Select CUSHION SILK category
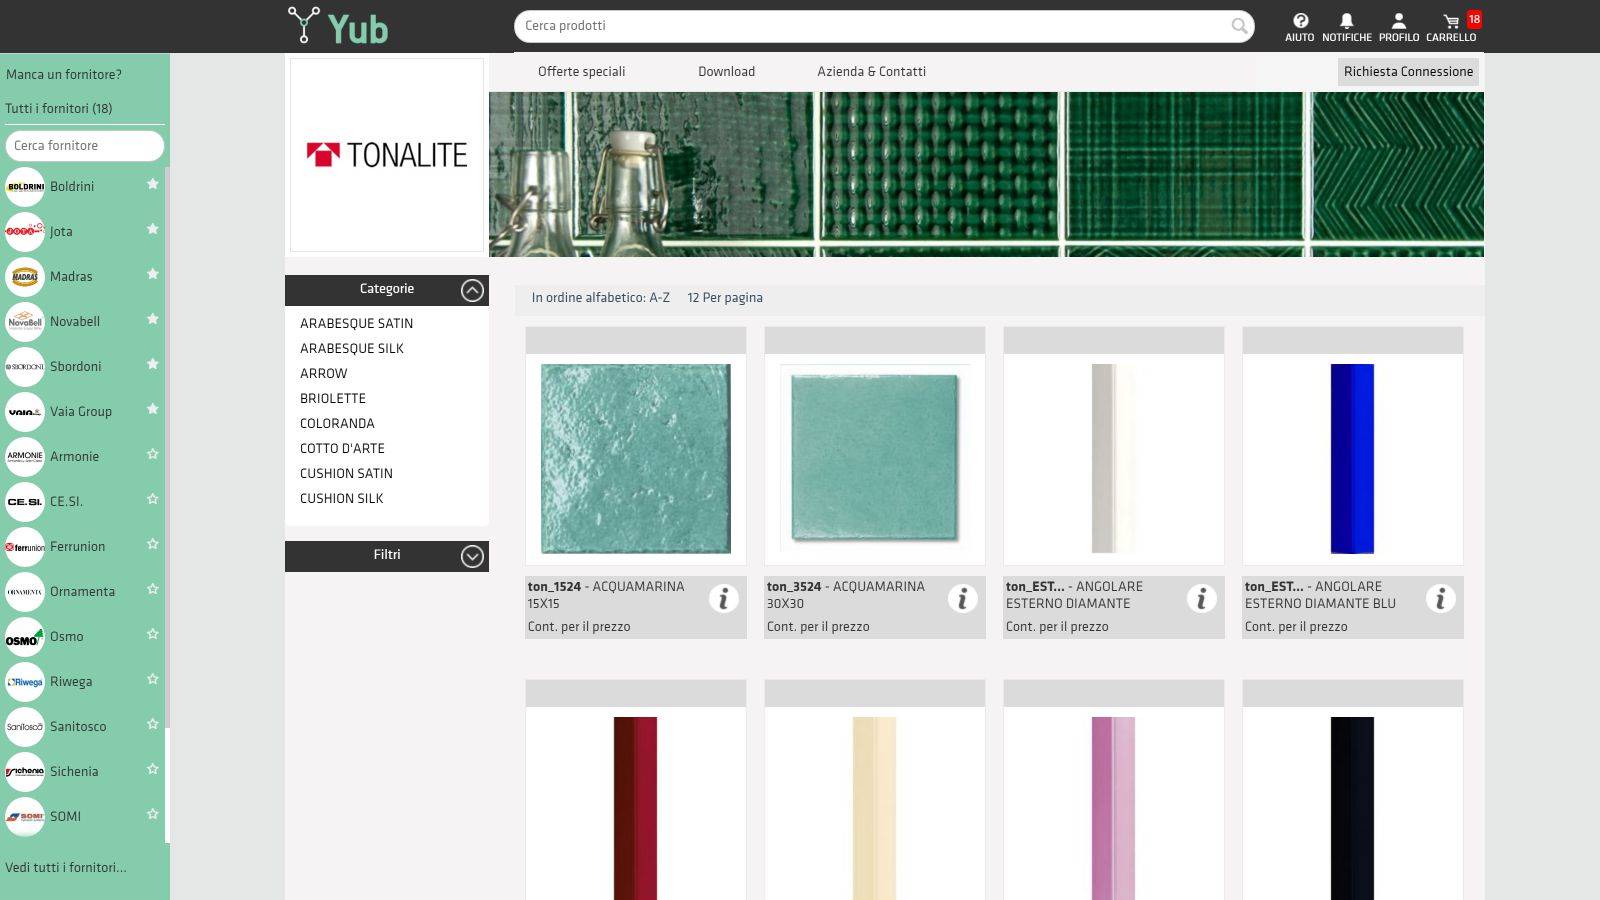Viewport: 1600px width, 900px height. (342, 499)
